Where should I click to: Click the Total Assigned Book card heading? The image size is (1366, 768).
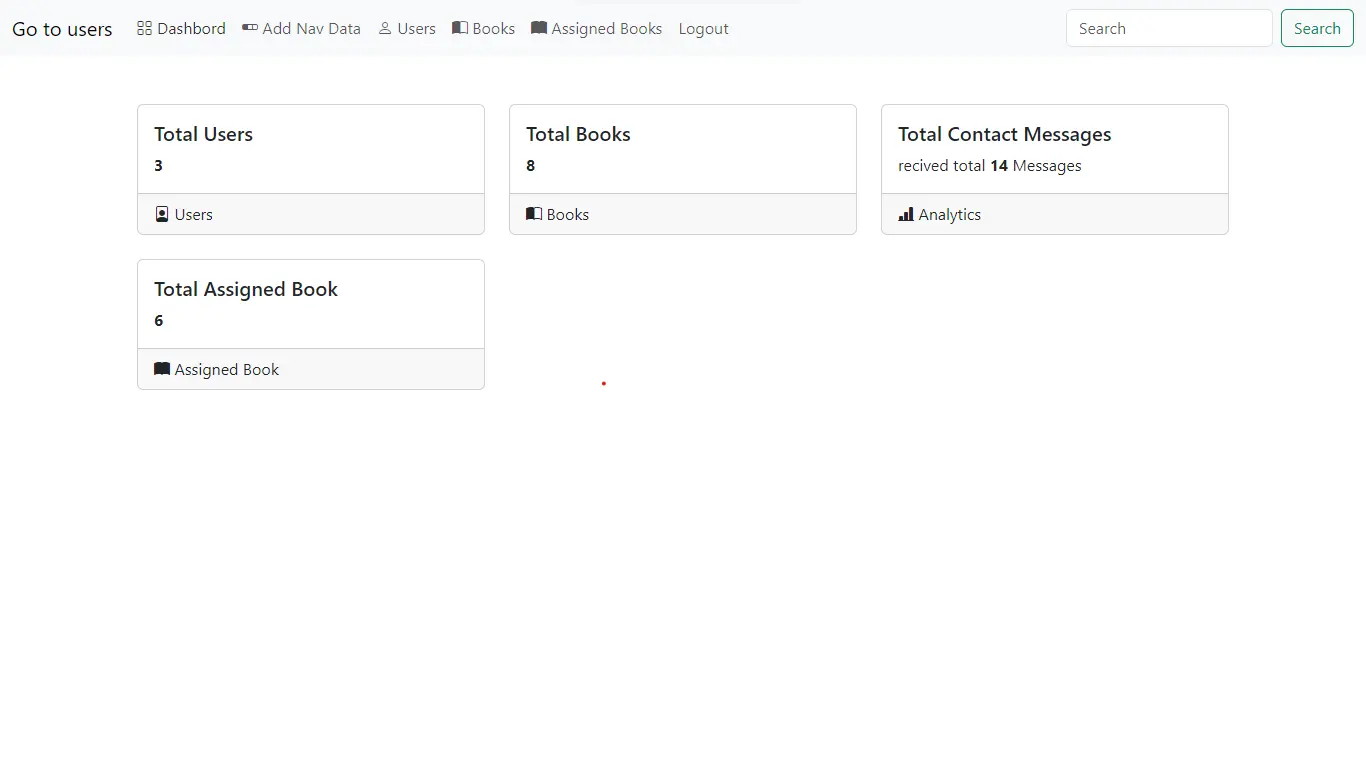246,289
